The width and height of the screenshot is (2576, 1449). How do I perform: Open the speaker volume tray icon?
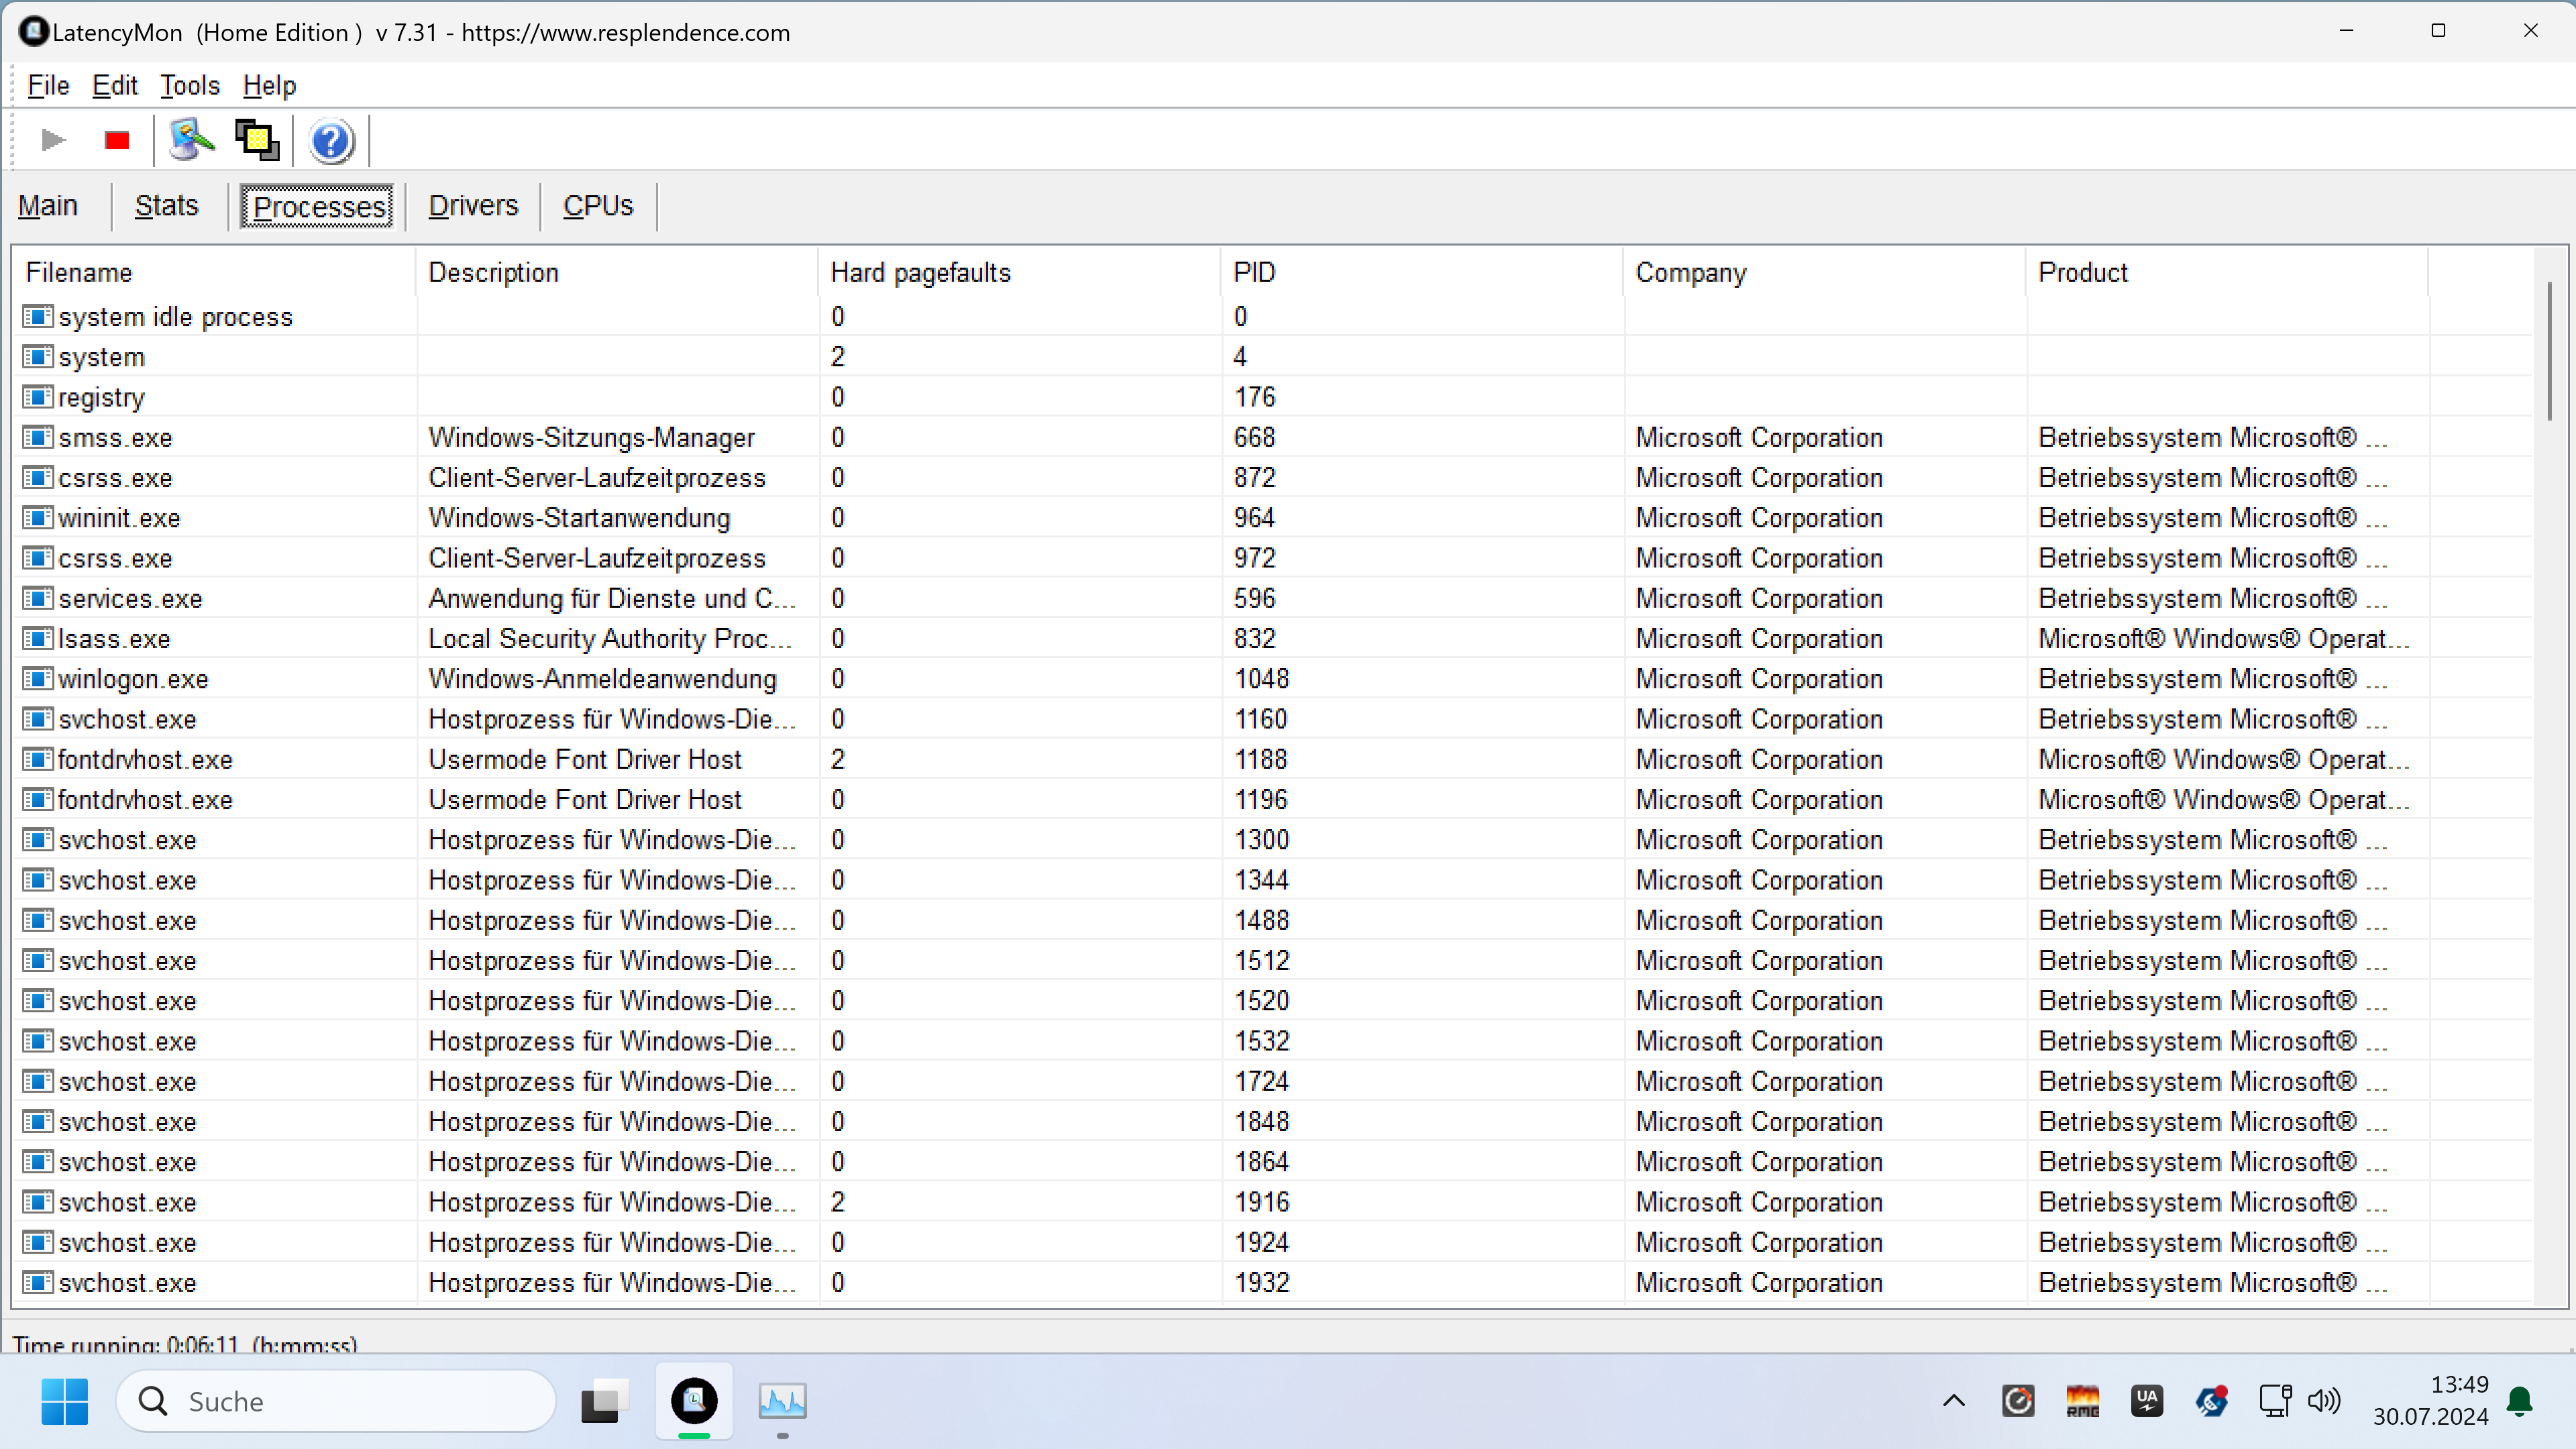[2324, 1401]
